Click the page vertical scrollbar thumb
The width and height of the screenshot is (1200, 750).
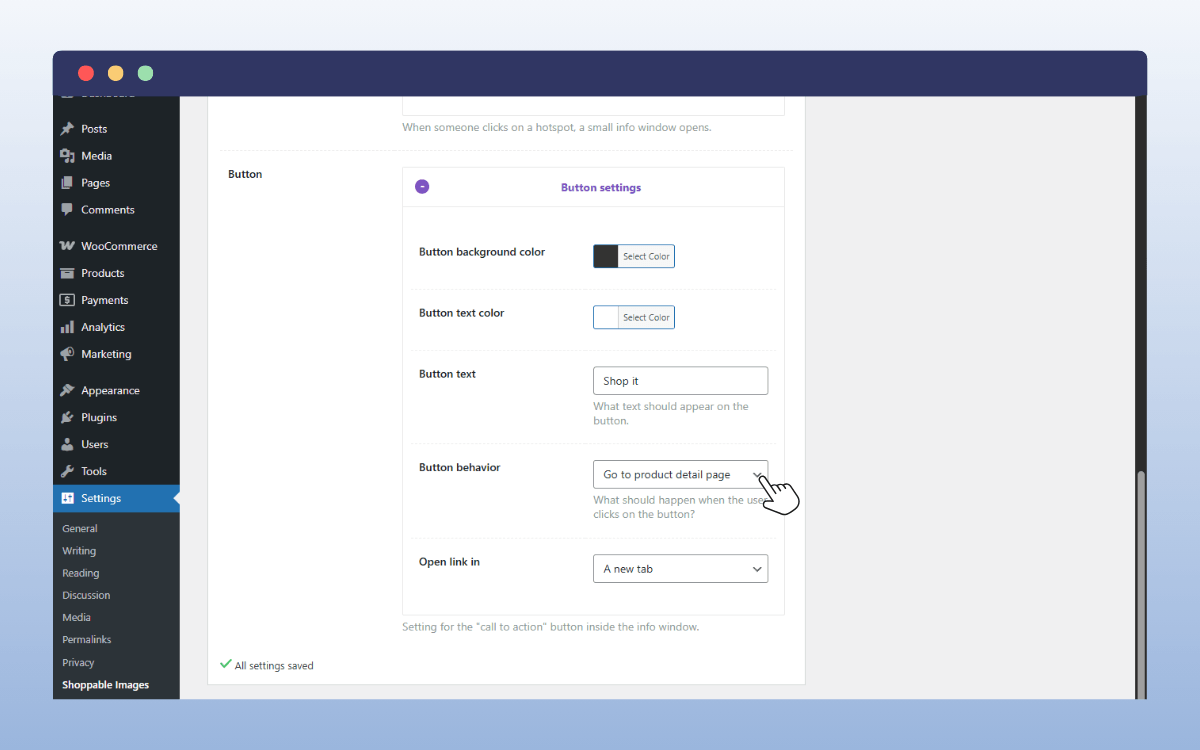(1141, 584)
